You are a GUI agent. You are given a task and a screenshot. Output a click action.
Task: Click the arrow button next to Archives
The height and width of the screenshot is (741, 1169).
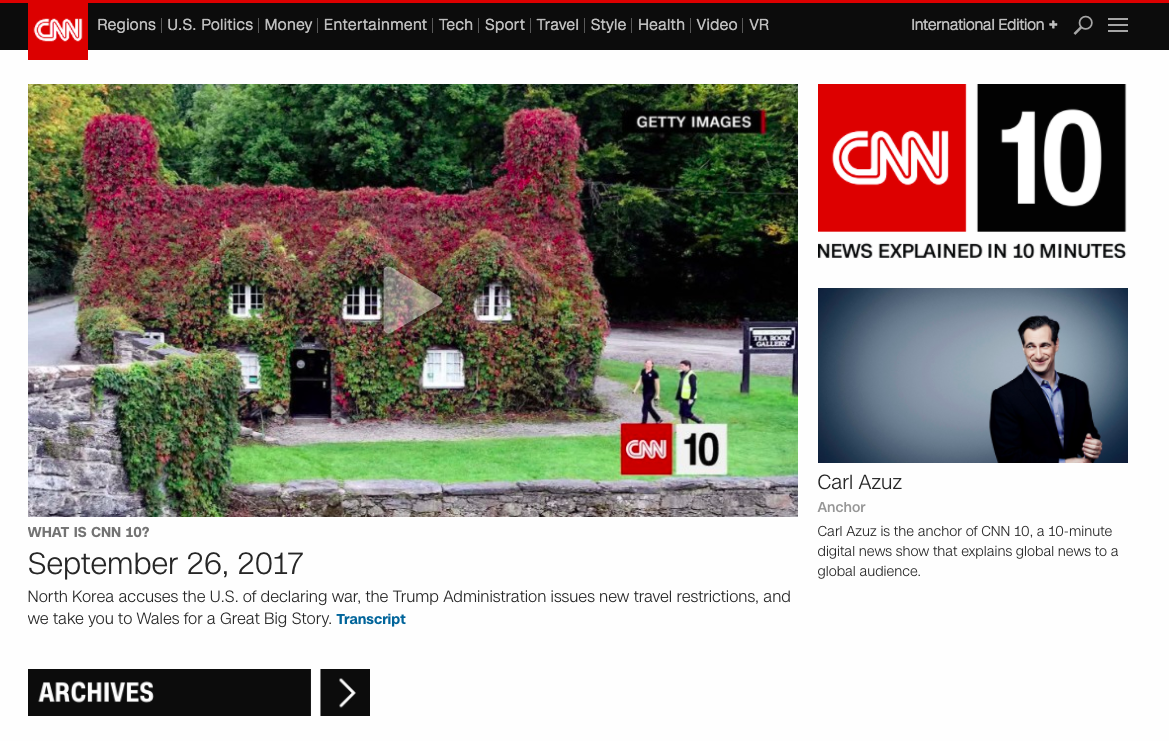[345, 693]
